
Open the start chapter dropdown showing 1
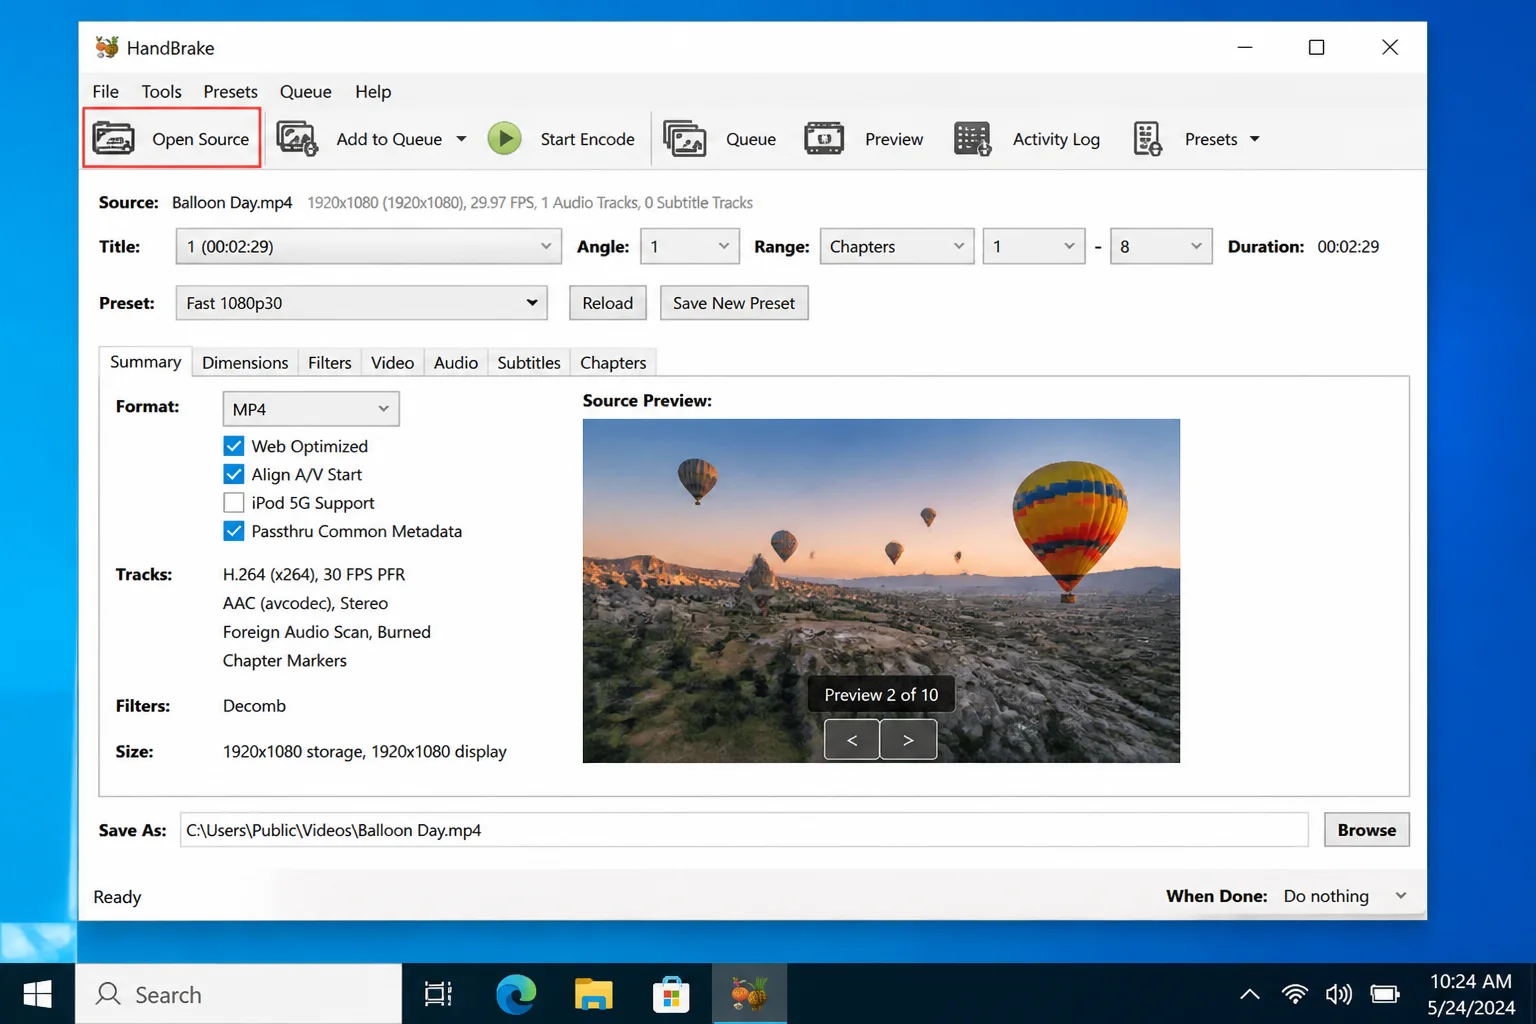(x=1033, y=246)
